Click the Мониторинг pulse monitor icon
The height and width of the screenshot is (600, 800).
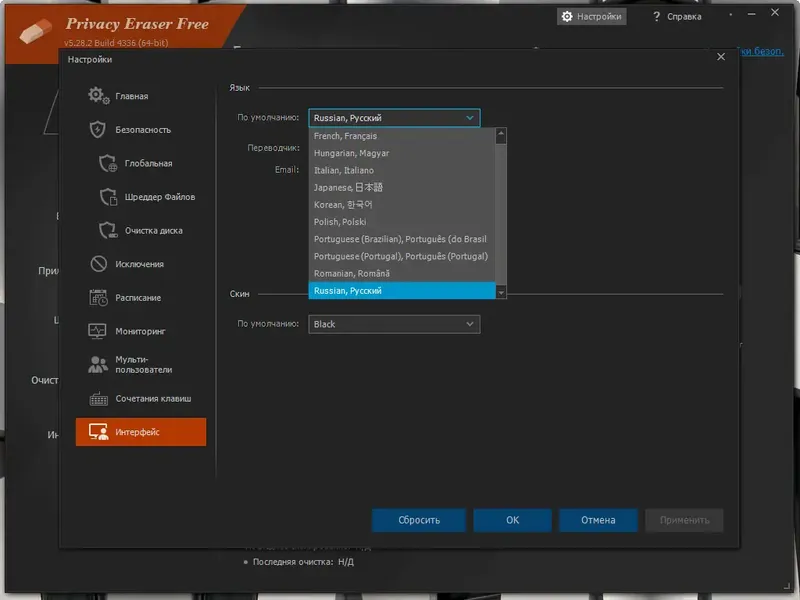click(x=97, y=331)
